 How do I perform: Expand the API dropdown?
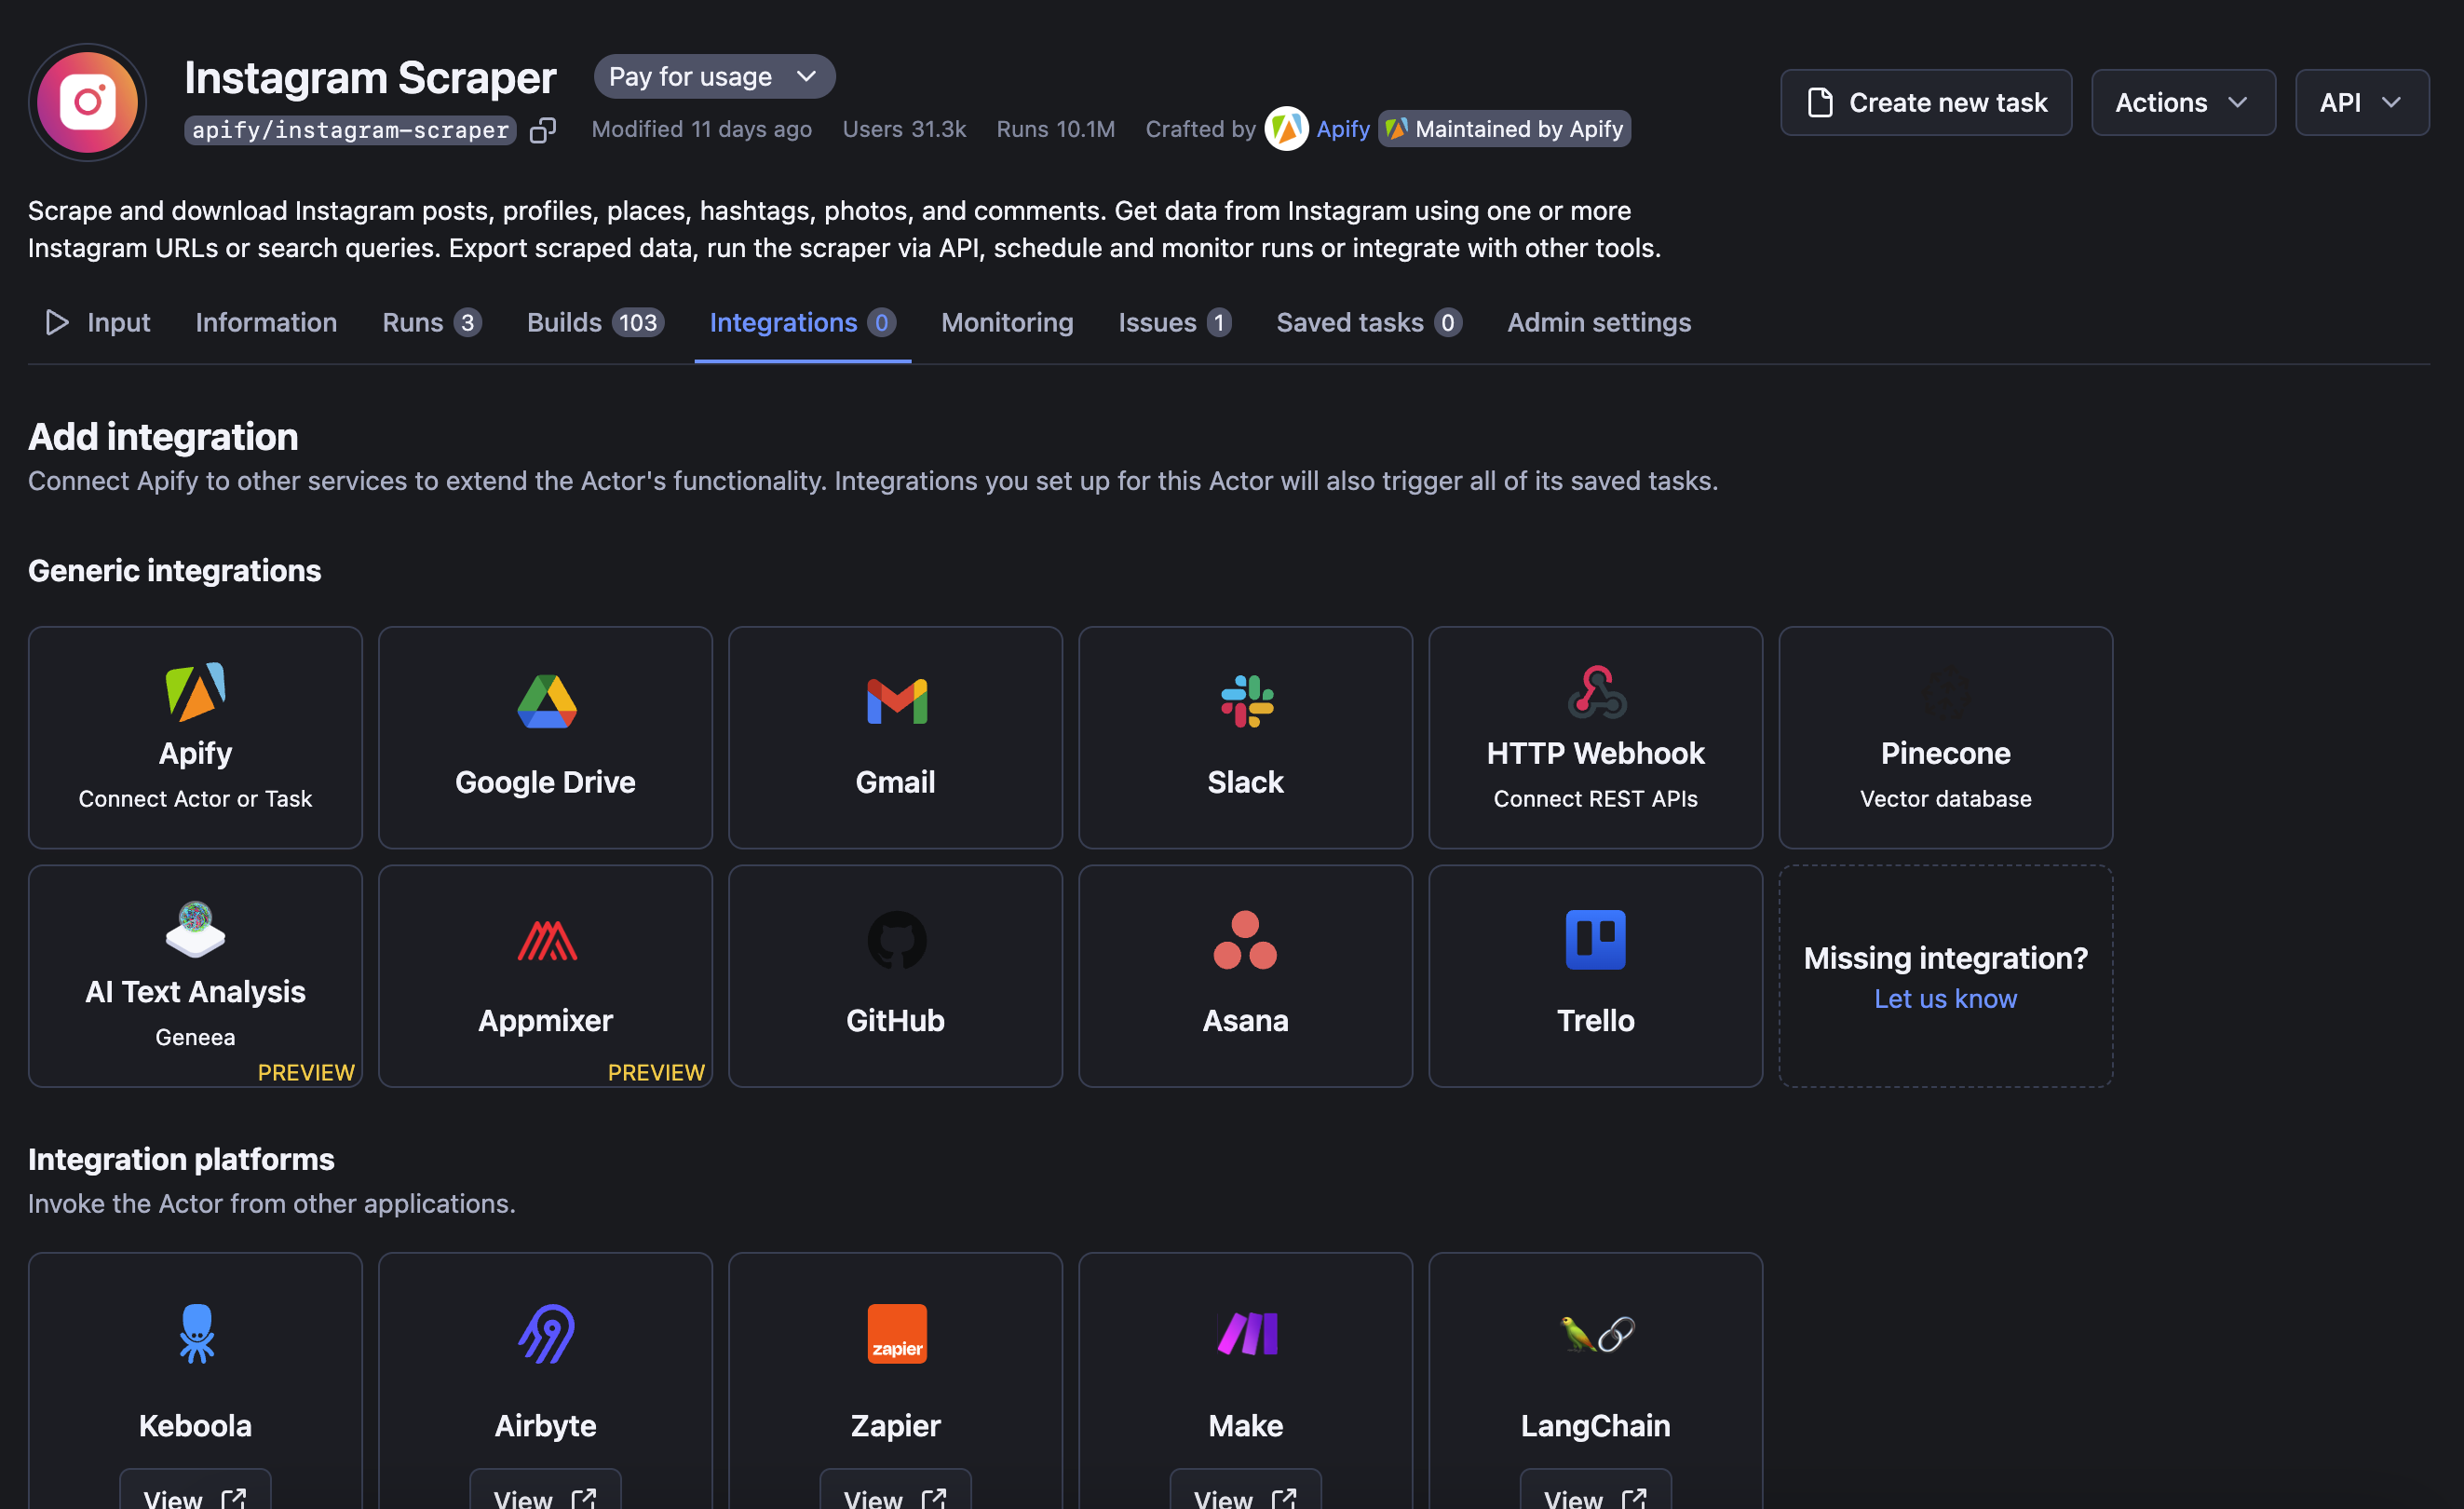[2361, 102]
